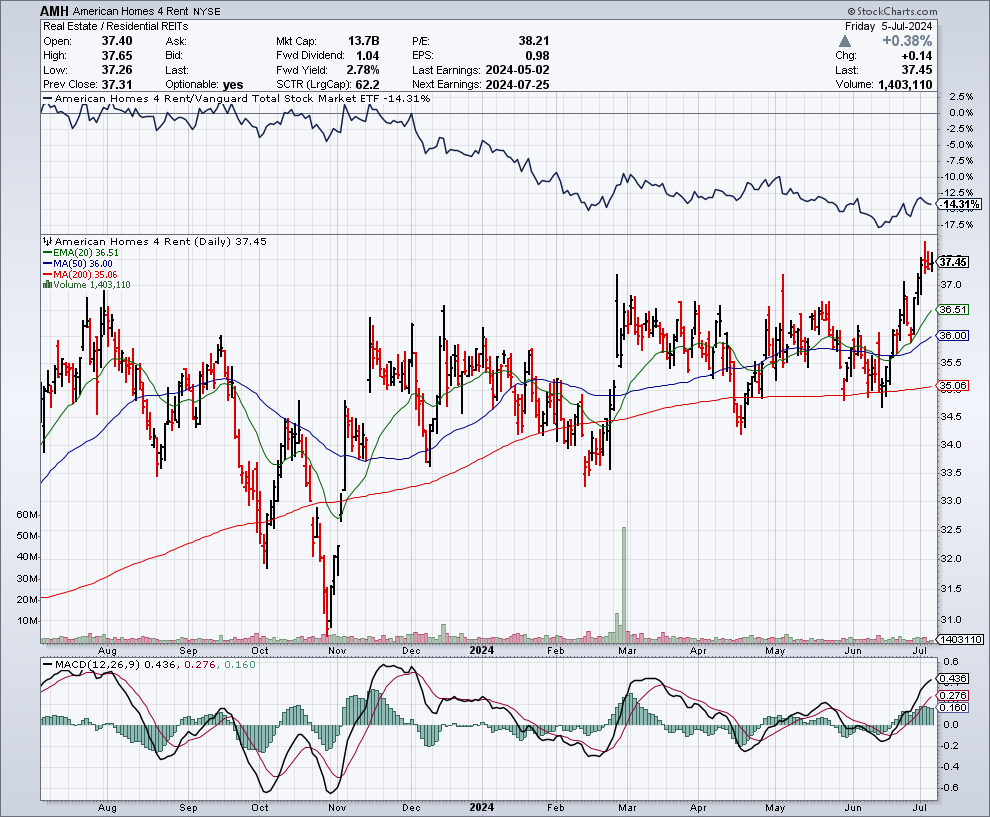Click the 1403110 volume axis label
The width and height of the screenshot is (990, 817).
click(960, 640)
